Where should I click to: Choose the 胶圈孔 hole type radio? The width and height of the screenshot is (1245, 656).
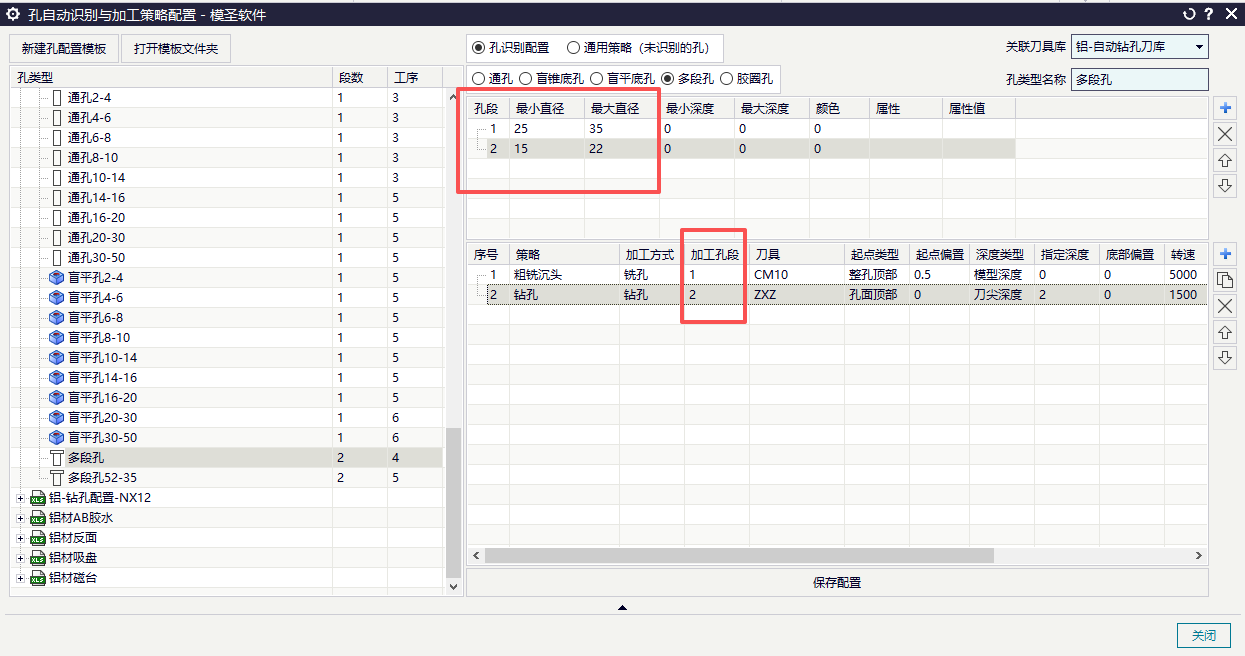pyautogui.click(x=727, y=78)
